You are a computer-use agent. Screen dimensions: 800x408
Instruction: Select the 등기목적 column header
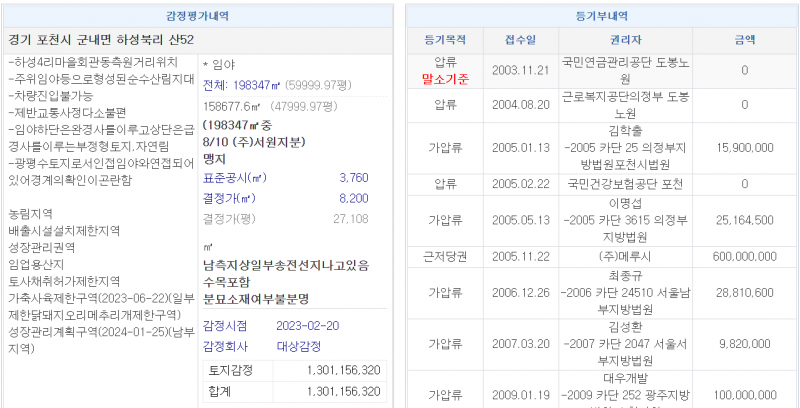[445, 40]
